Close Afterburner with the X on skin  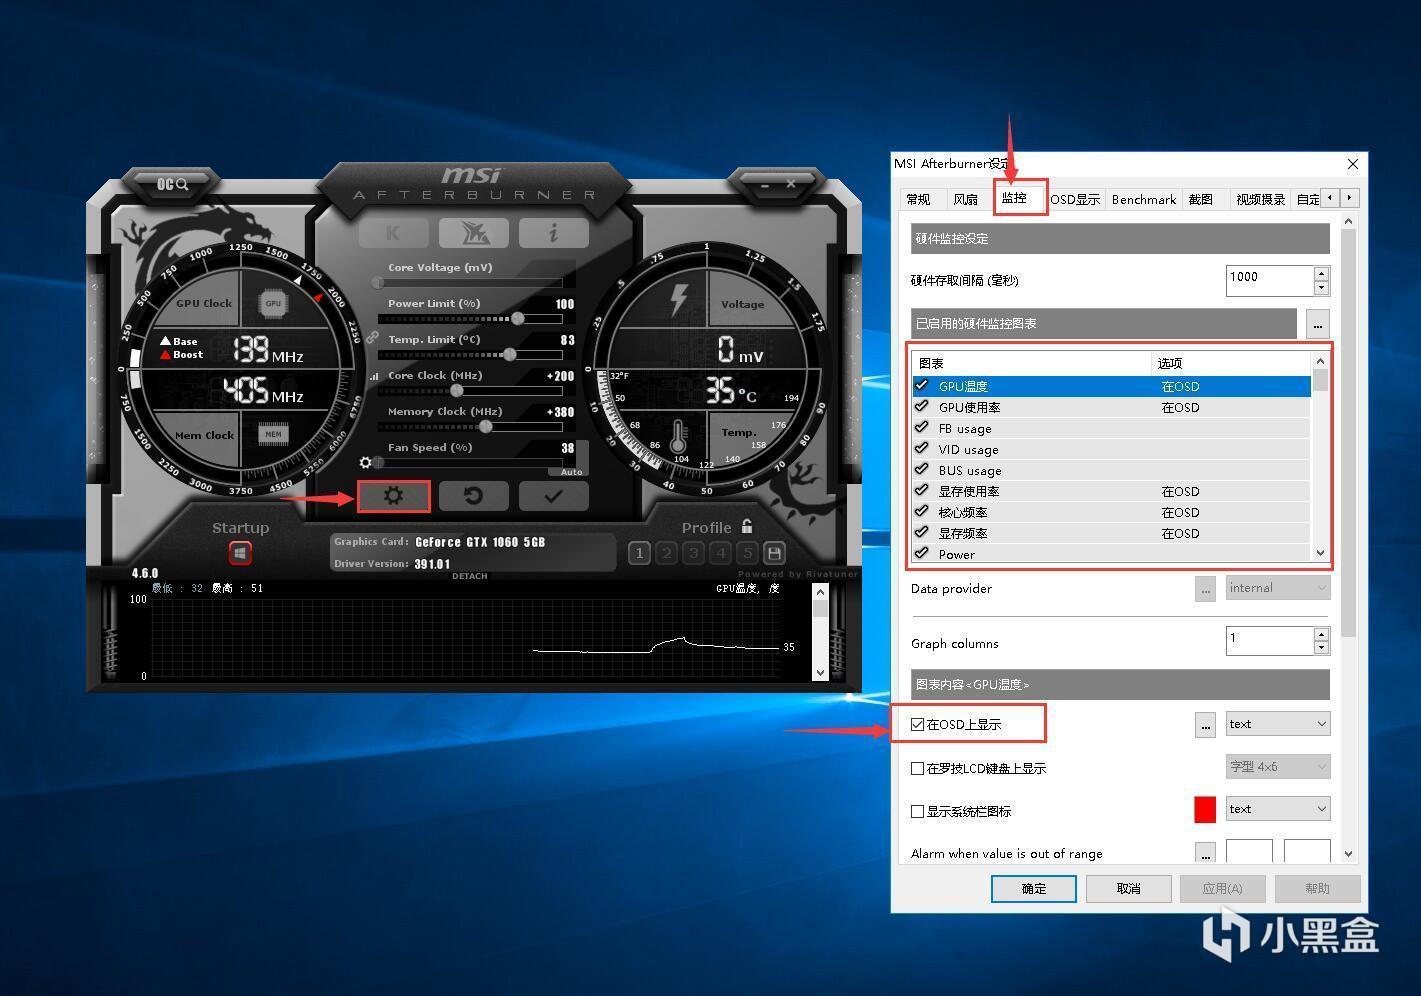791,184
